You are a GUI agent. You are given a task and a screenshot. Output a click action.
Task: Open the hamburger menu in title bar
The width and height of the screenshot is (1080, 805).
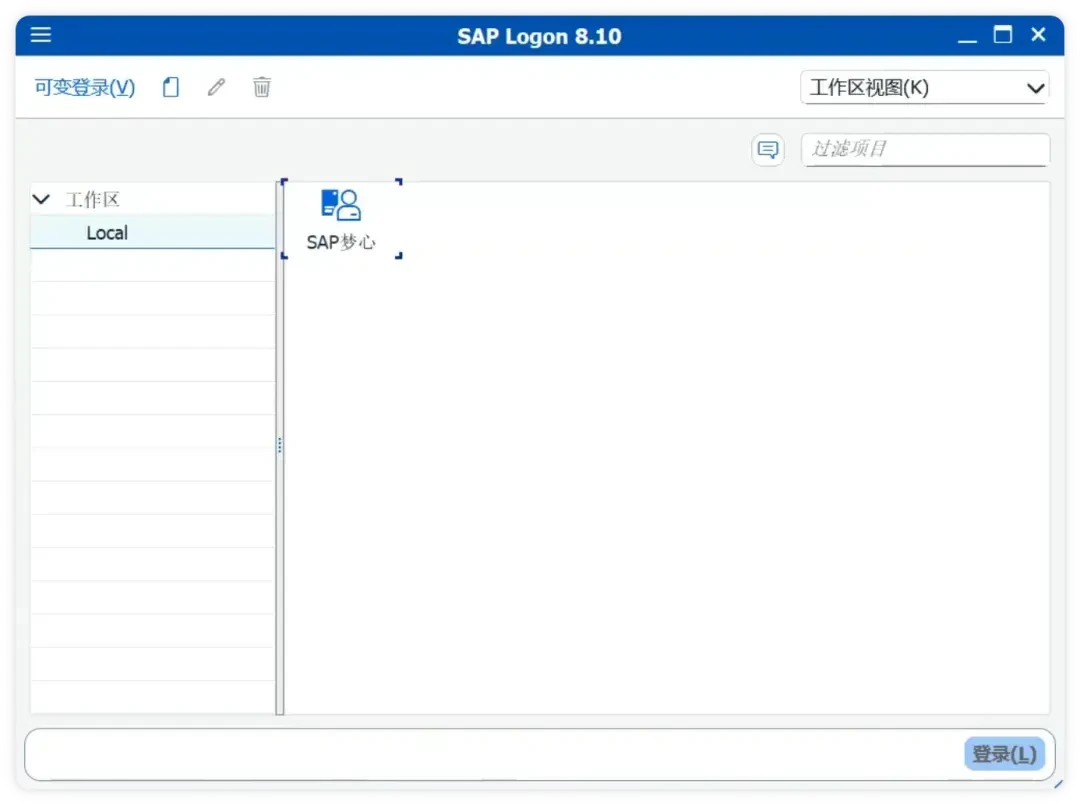click(41, 34)
